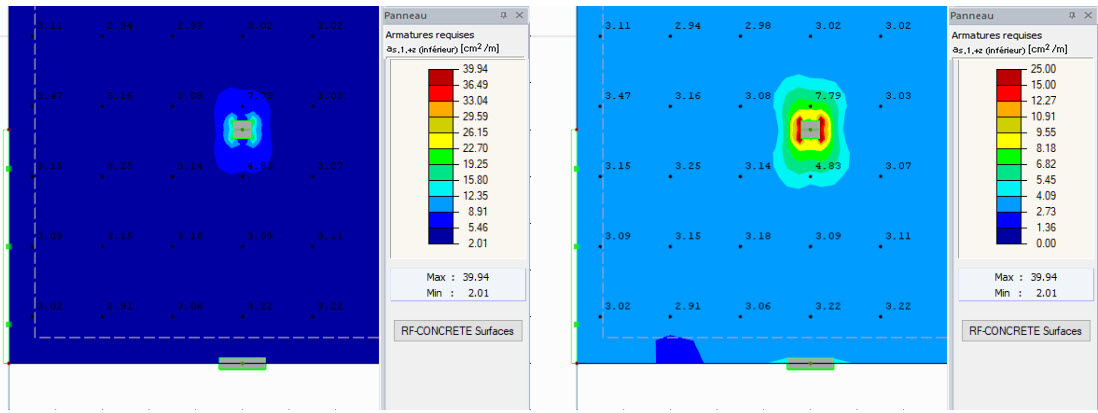Click the 19.25 legend value

coord(476,164)
